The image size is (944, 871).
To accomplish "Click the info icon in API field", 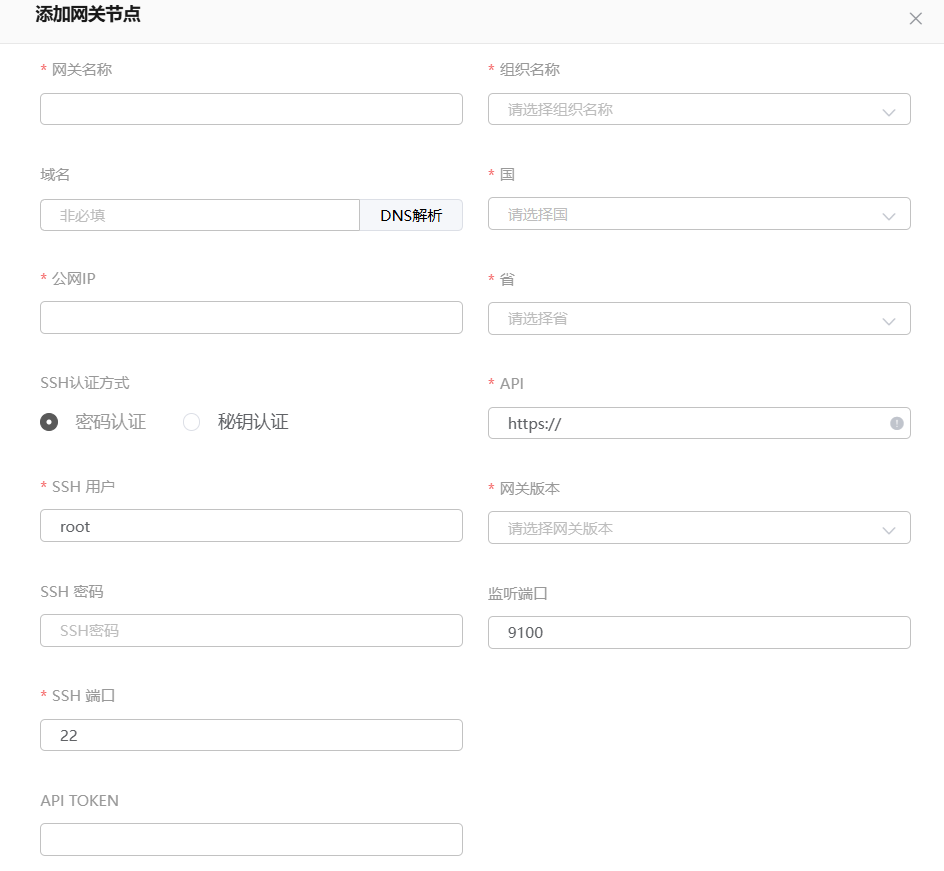I will click(x=896, y=423).
